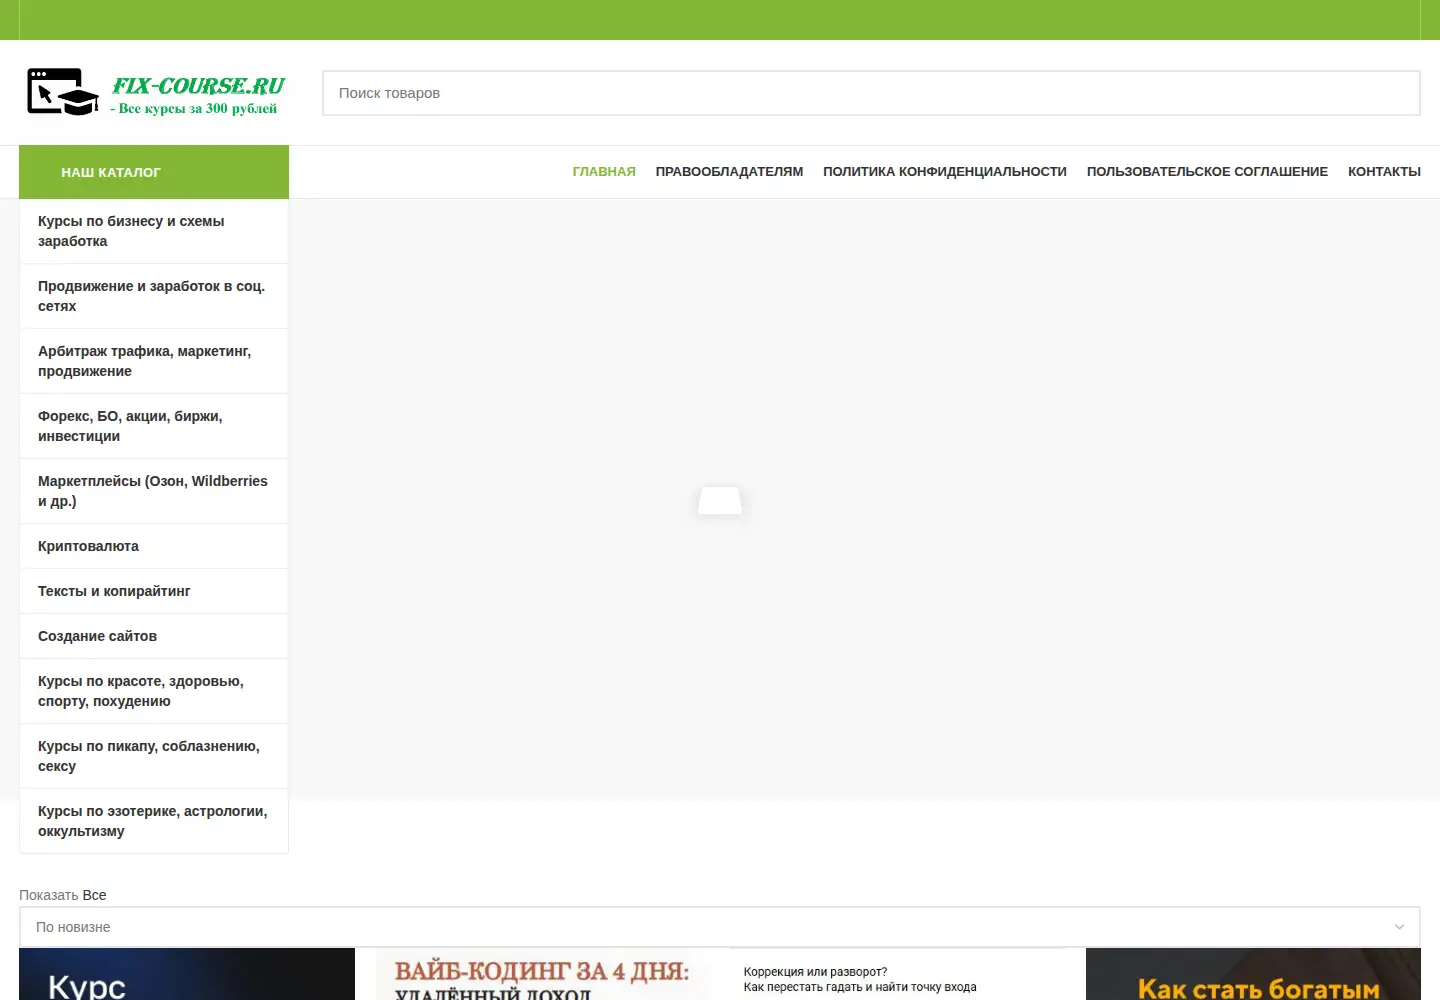Go to the 'Главная' menu item
The height and width of the screenshot is (1000, 1440).
(604, 172)
